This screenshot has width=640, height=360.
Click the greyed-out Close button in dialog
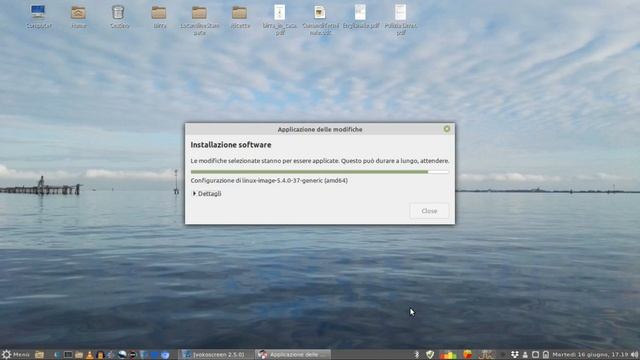pyautogui.click(x=429, y=211)
